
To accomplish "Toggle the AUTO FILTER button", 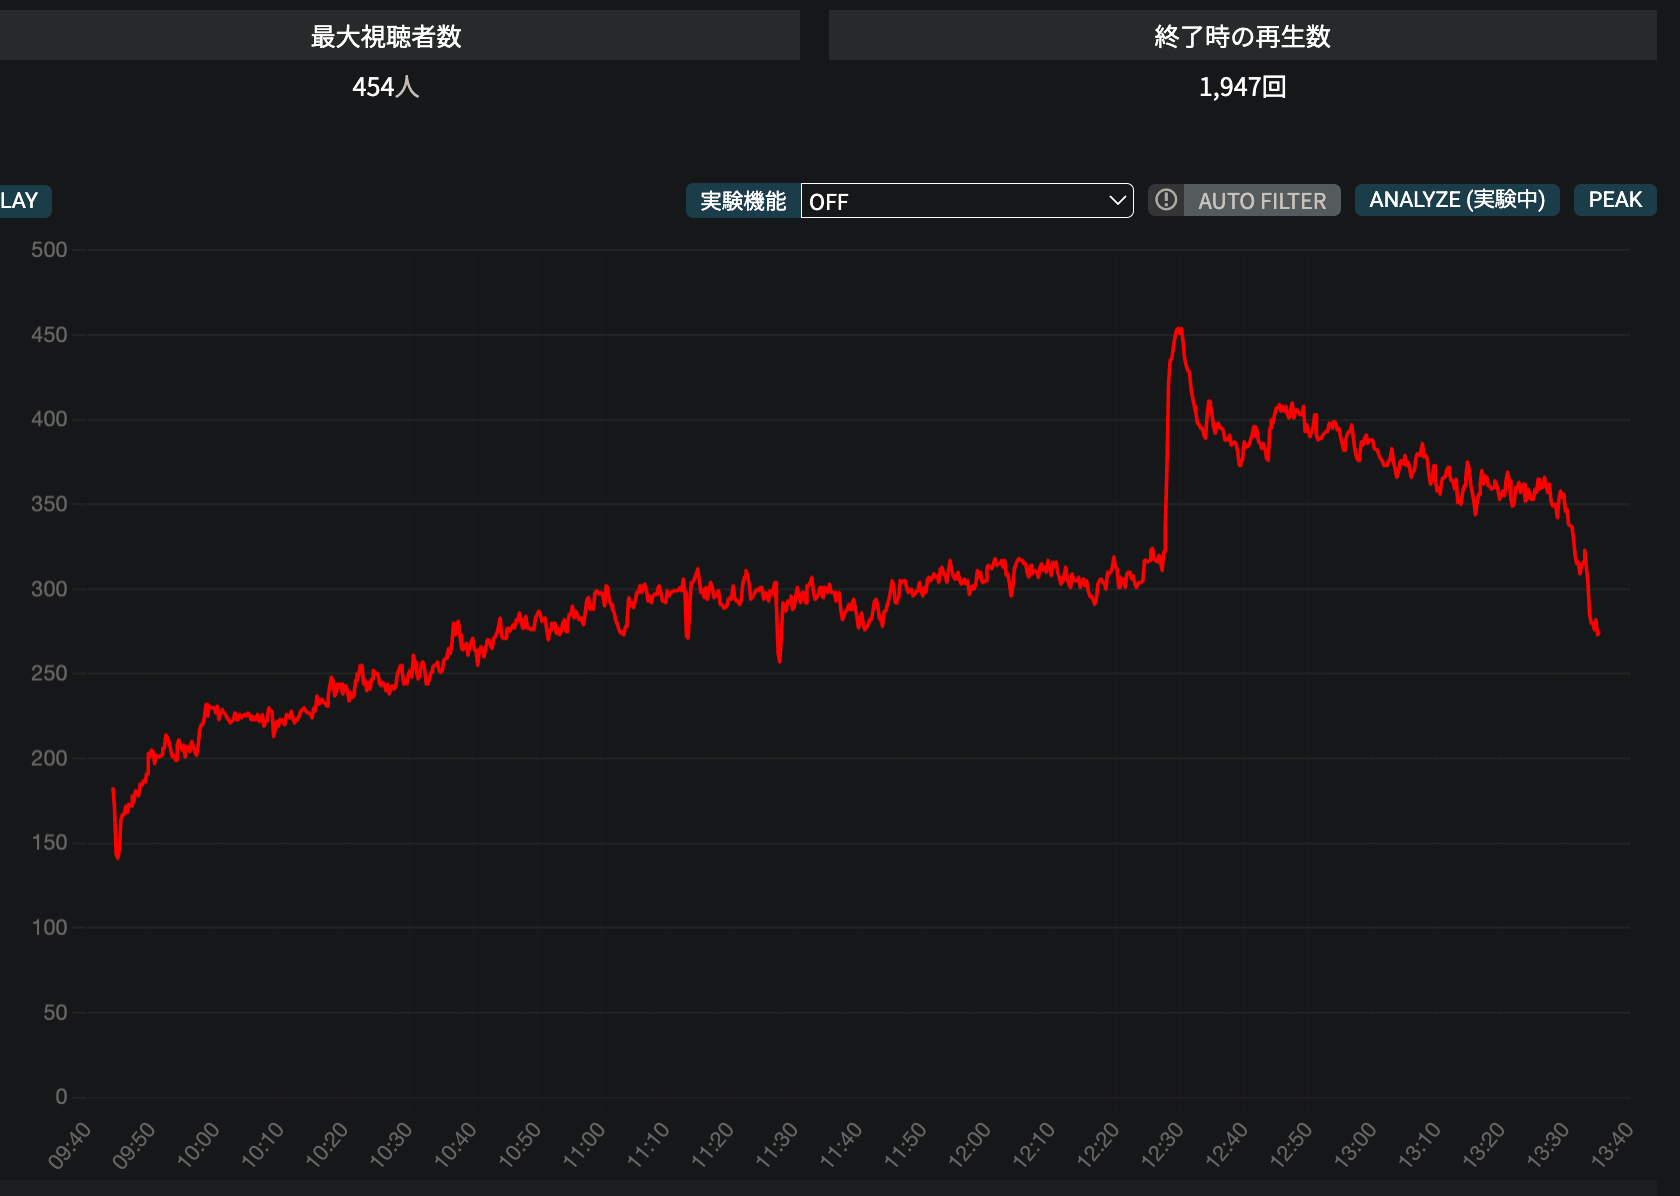I will (1262, 201).
